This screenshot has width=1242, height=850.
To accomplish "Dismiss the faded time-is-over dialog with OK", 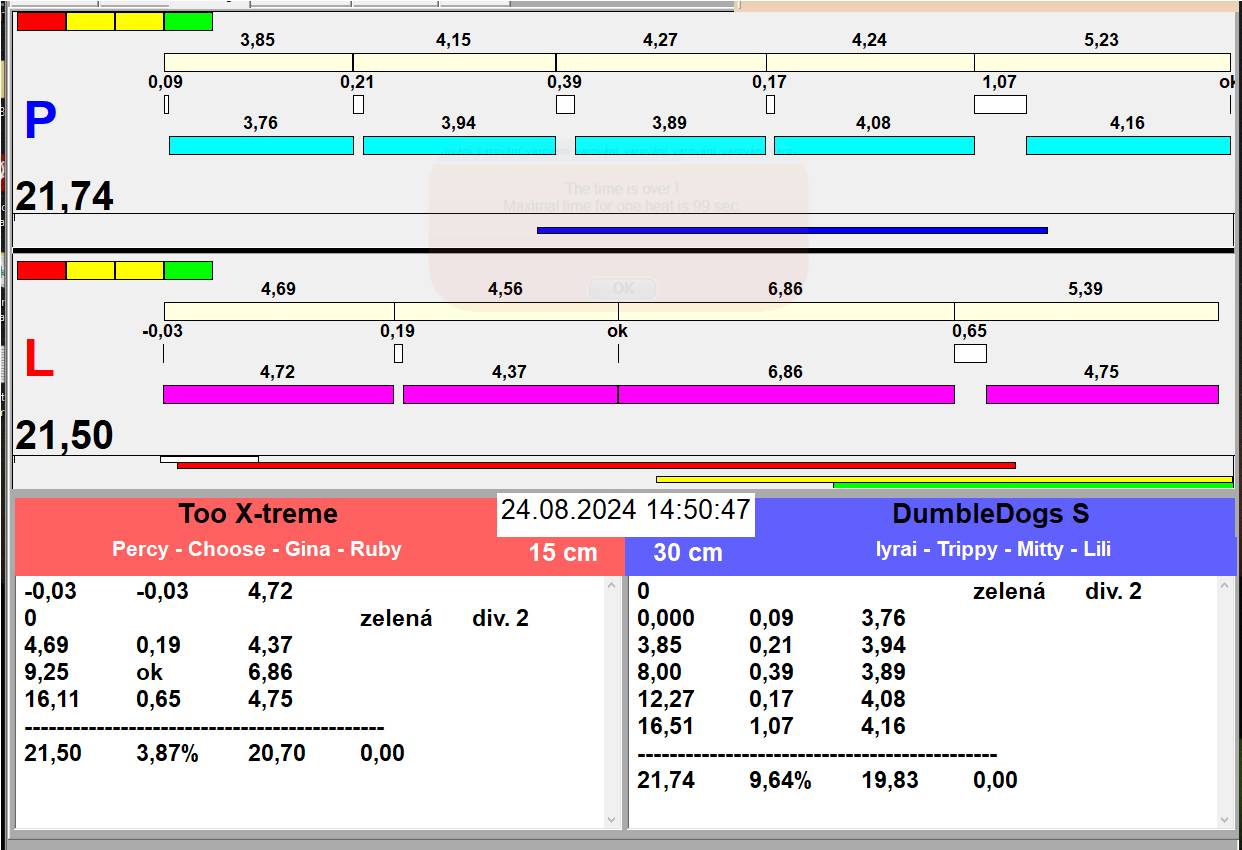I will pos(623,288).
